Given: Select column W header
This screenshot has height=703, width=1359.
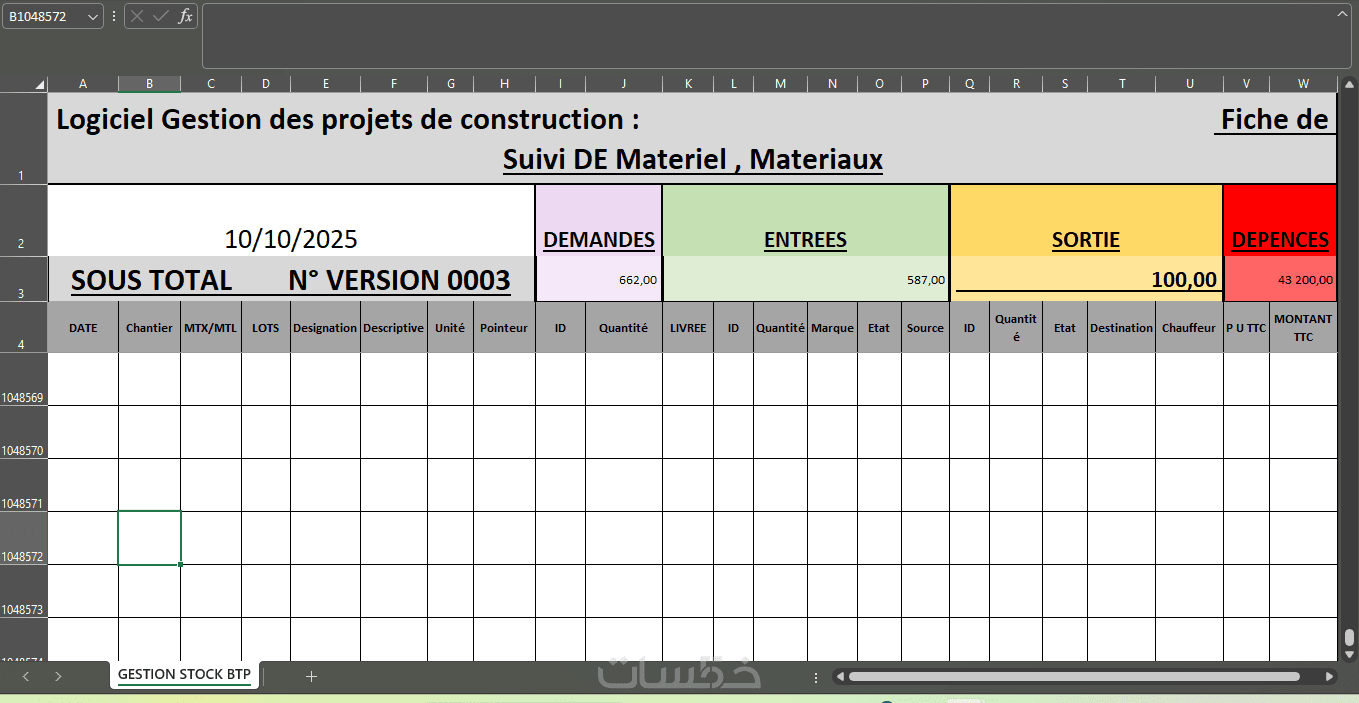Looking at the screenshot, I should pyautogui.click(x=1303, y=84).
